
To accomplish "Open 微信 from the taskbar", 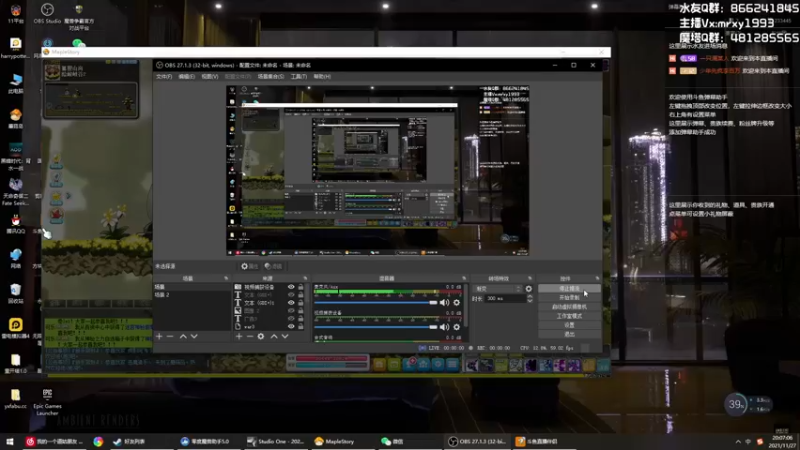I will click(393, 441).
